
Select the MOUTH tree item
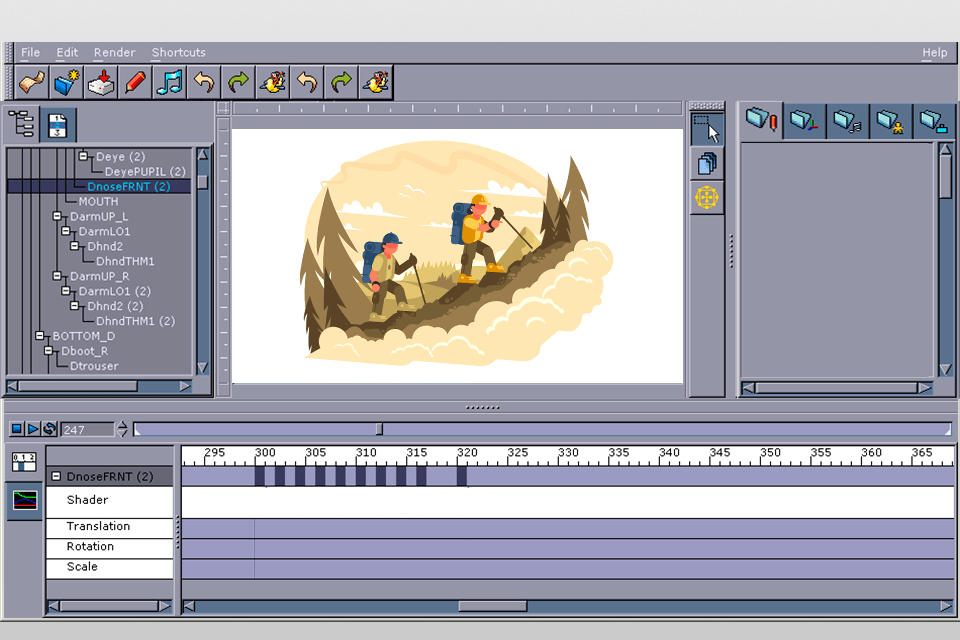coord(98,201)
